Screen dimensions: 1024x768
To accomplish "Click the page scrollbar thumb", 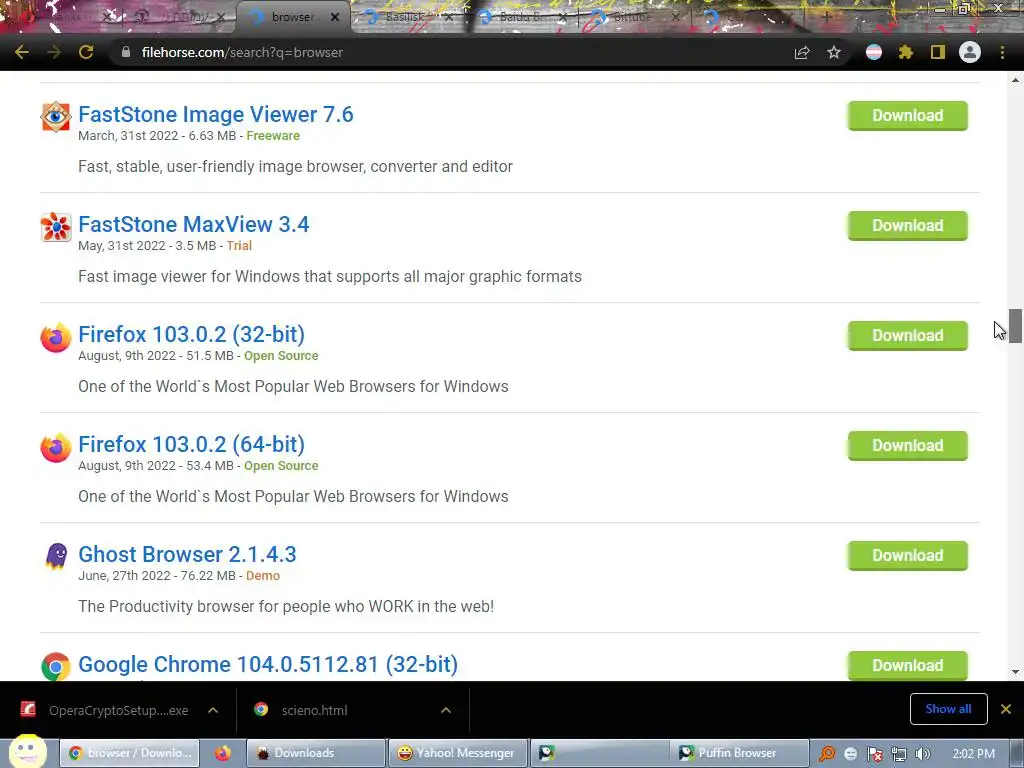I will pos(1014,325).
